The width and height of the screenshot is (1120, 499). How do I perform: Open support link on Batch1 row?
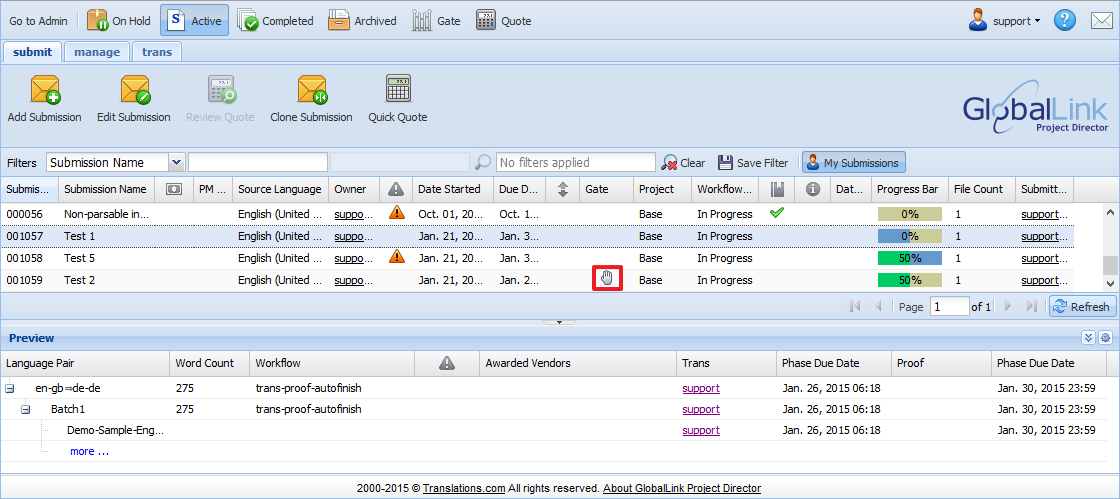click(701, 410)
